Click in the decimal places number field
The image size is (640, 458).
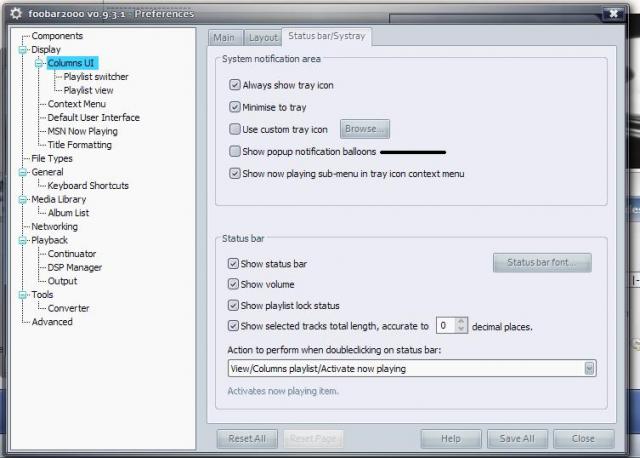[446, 326]
